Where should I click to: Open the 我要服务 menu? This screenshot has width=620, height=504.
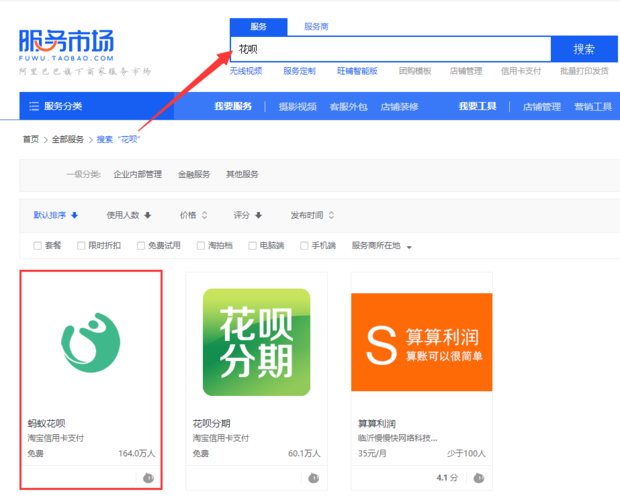[x=233, y=106]
